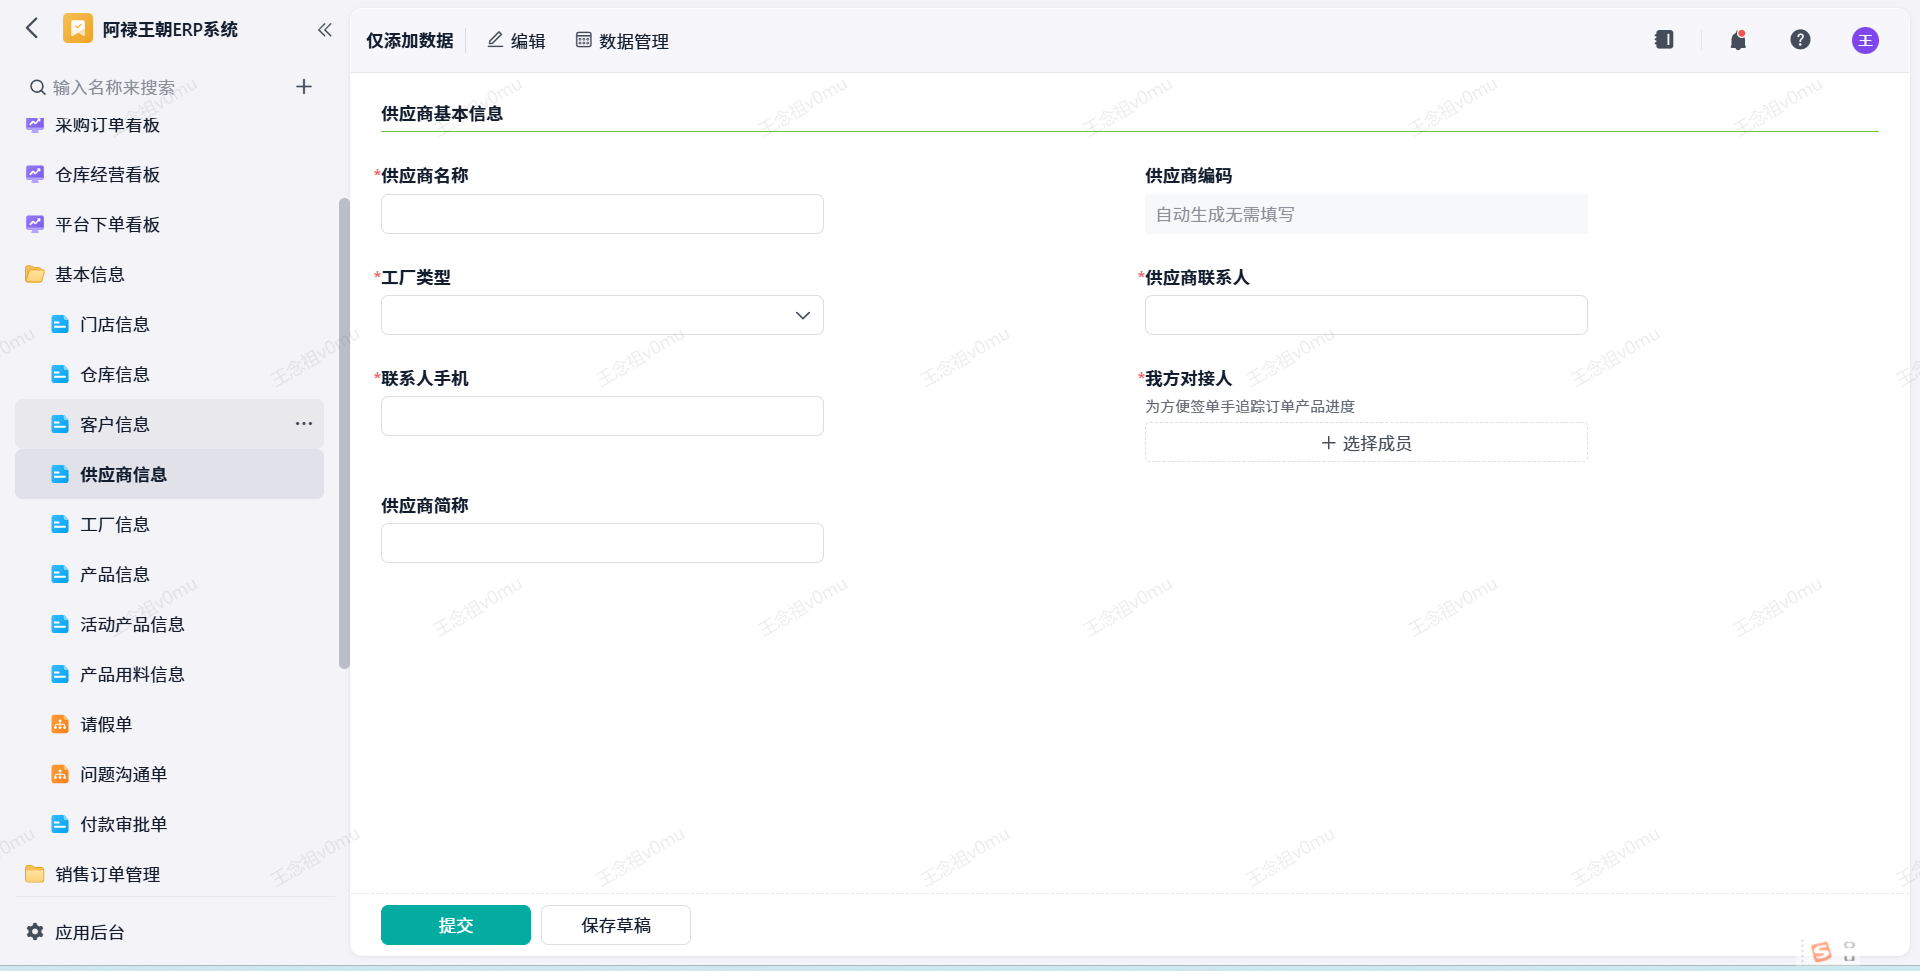The height and width of the screenshot is (971, 1920).
Task: Open 门店信息 form
Action: pos(114,325)
